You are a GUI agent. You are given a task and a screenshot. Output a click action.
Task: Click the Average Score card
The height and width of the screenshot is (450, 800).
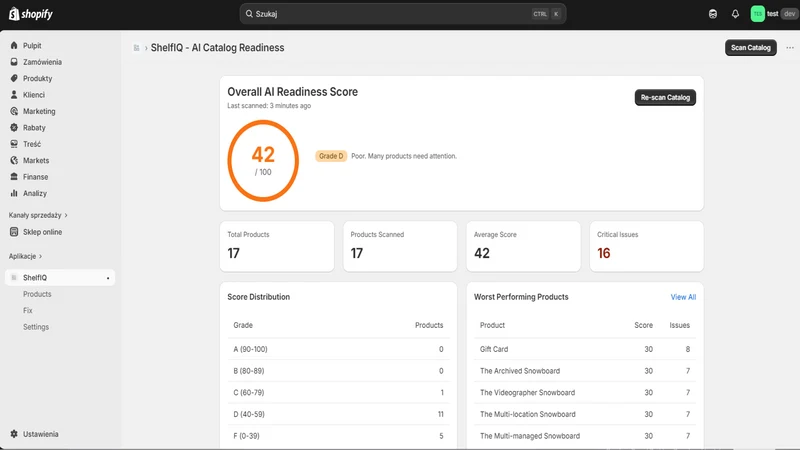523,246
